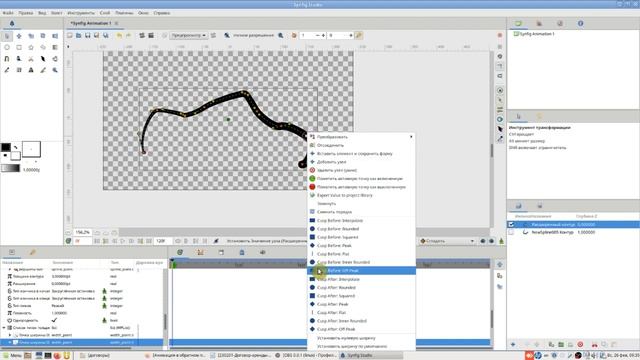This screenshot has height=360, width=640.
Task: Select the Zoom tool in toolbox
Action: click(x=55, y=70)
